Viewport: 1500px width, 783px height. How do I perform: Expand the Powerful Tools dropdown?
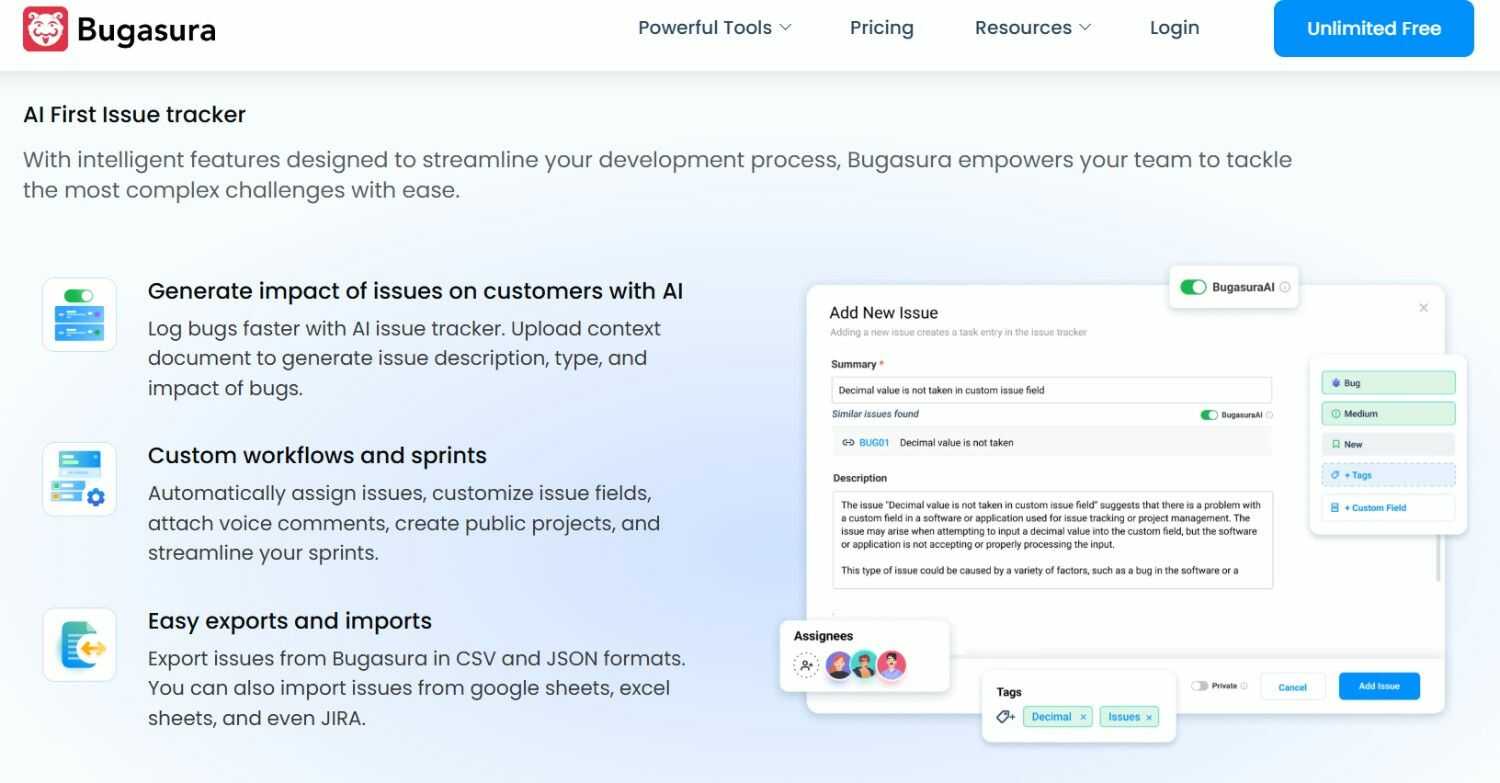tap(714, 28)
